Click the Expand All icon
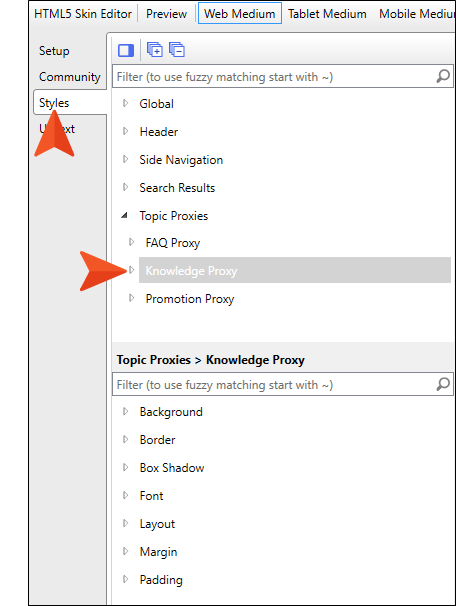 [155, 50]
